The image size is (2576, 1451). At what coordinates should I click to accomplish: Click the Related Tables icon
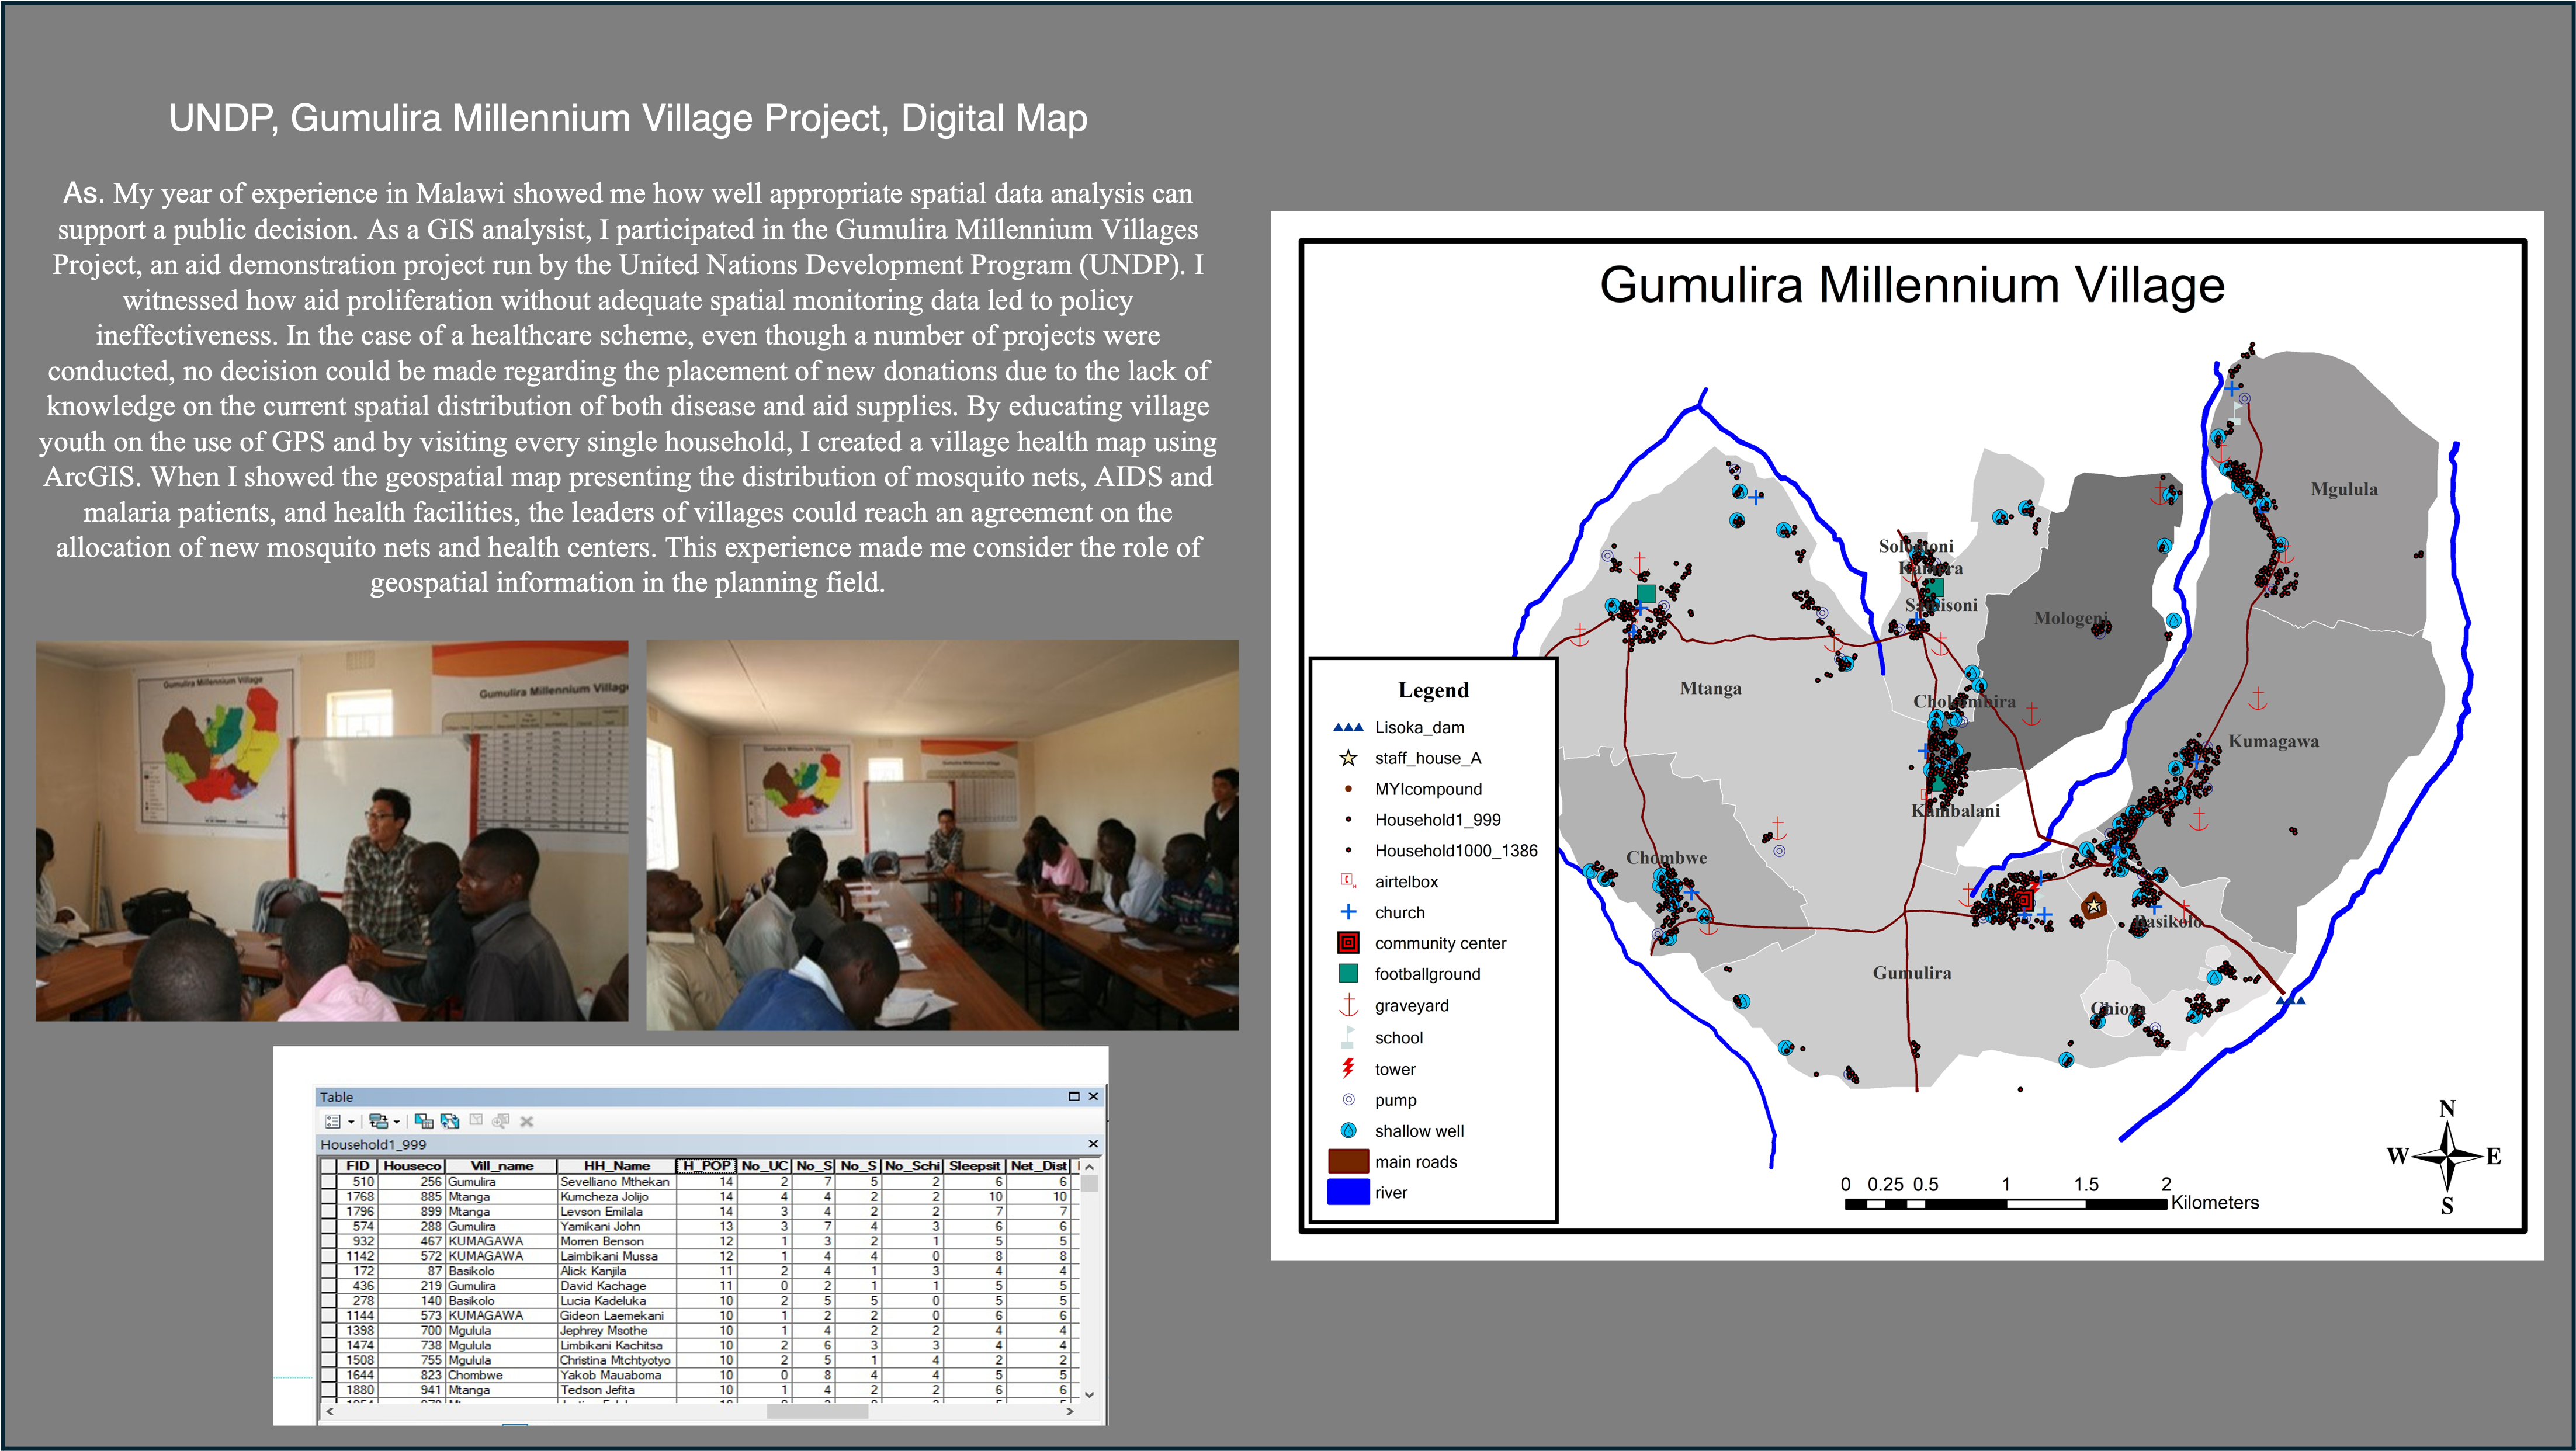coord(378,1121)
